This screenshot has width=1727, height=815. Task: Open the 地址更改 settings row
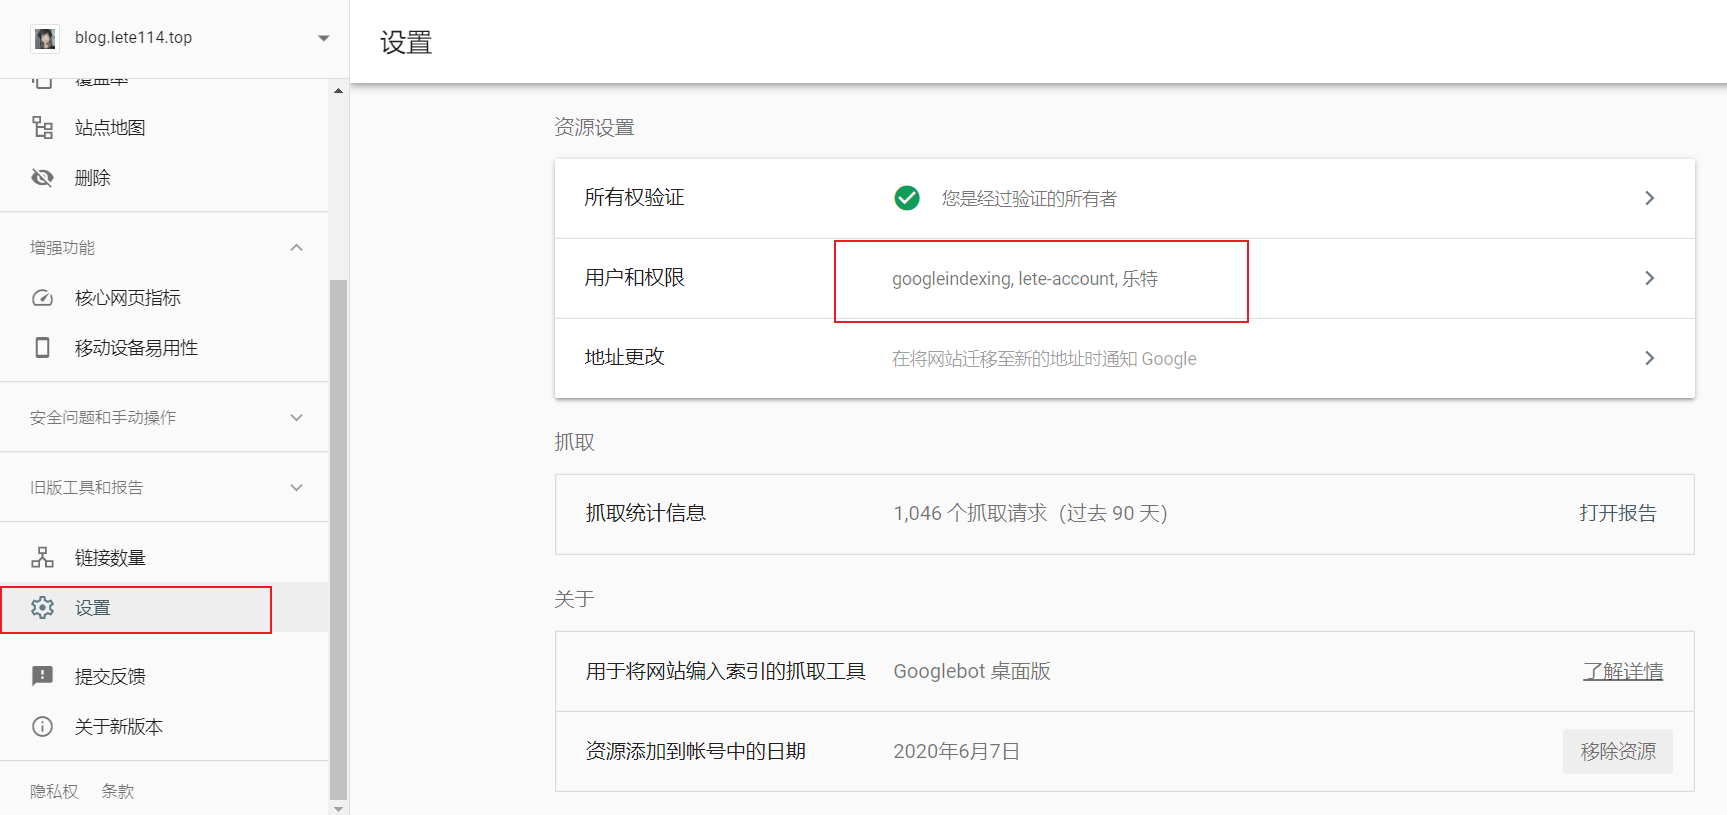click(1649, 358)
